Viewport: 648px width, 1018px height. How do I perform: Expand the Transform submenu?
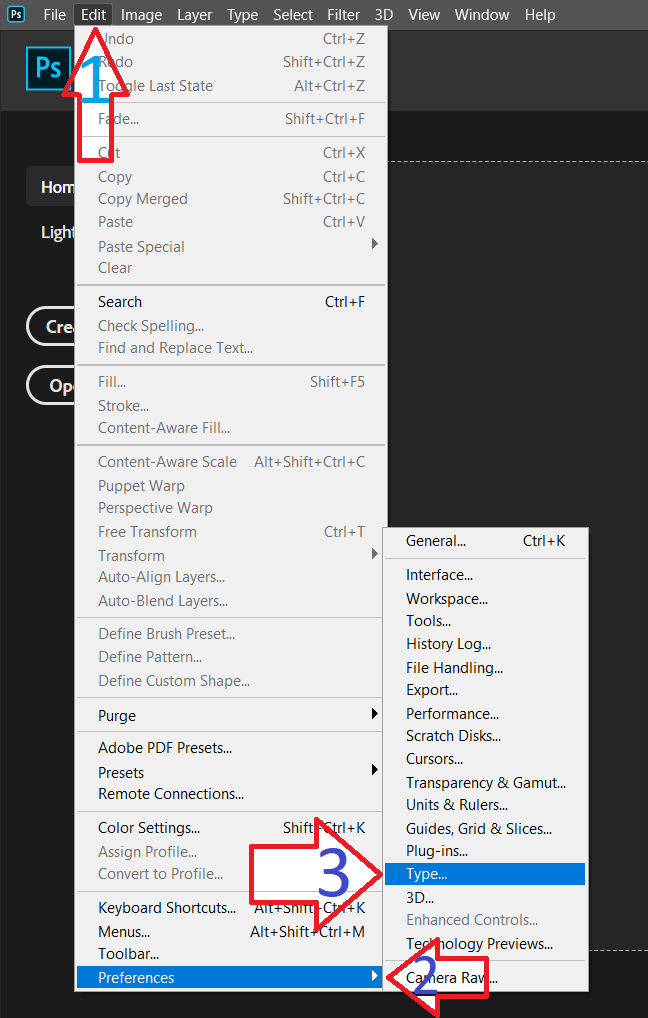[231, 555]
